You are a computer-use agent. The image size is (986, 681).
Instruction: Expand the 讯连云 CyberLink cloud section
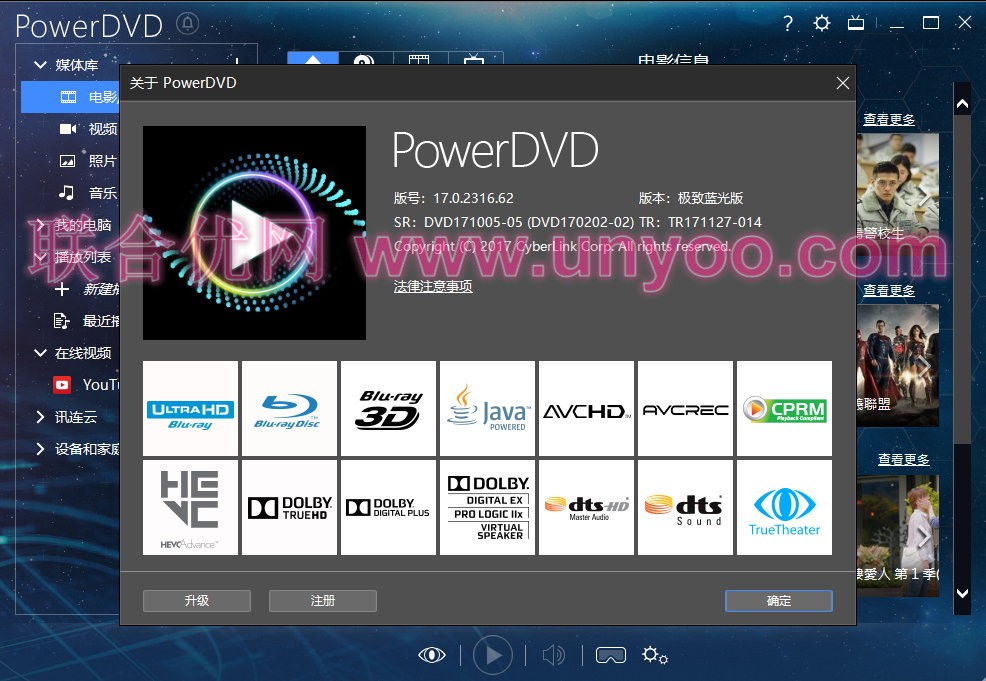point(40,417)
